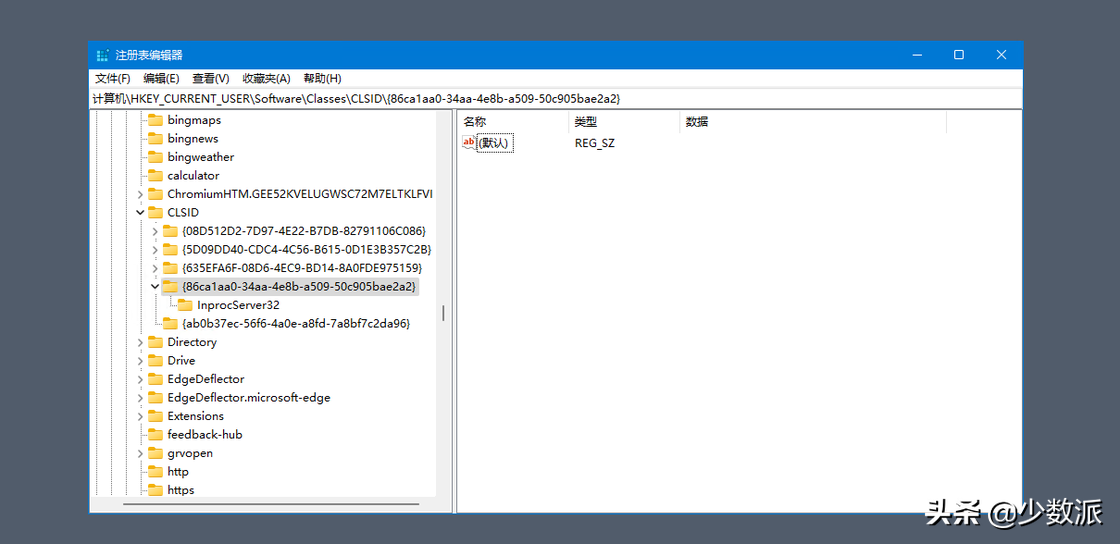Expand the grvopen key
The width and height of the screenshot is (1120, 544).
pyautogui.click(x=140, y=453)
